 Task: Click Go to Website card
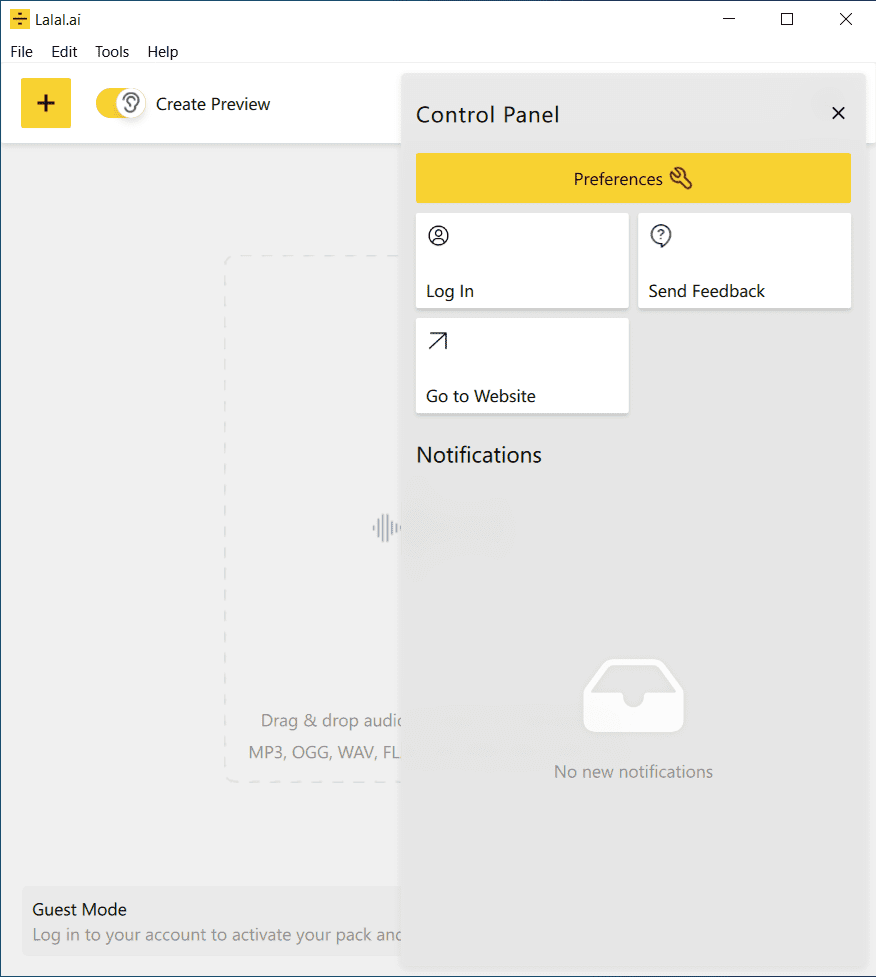[522, 366]
